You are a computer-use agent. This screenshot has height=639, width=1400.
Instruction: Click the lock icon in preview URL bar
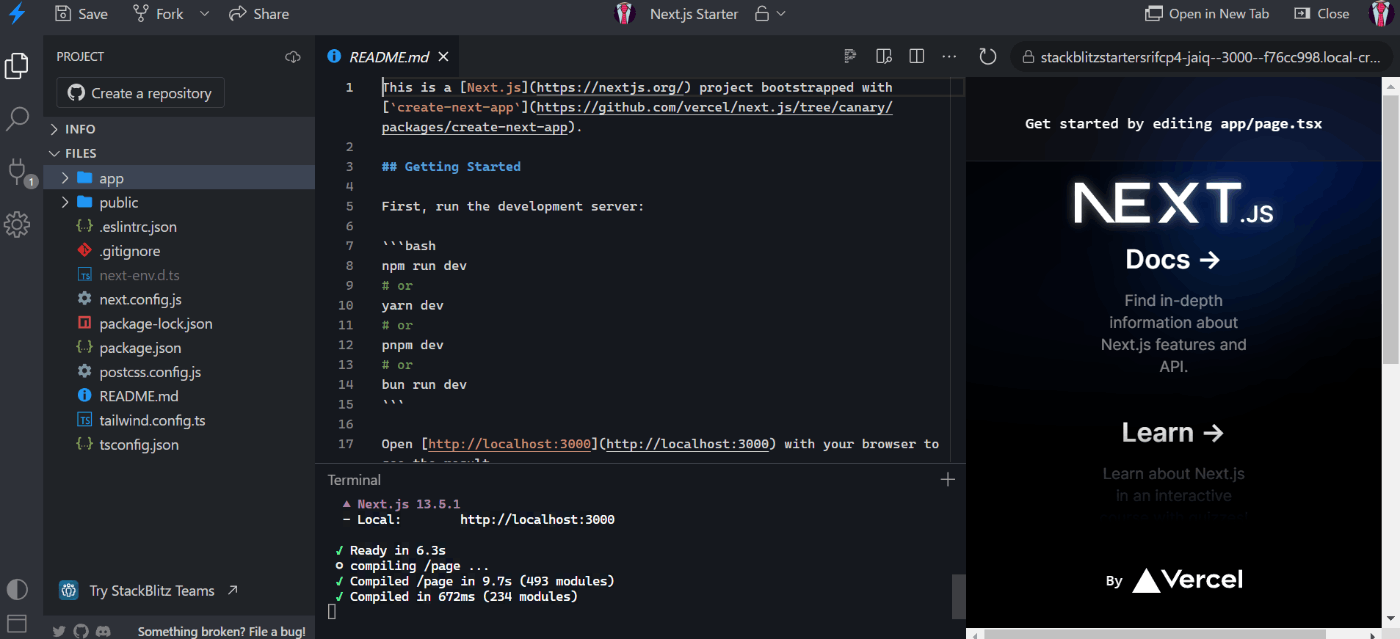coord(1027,57)
